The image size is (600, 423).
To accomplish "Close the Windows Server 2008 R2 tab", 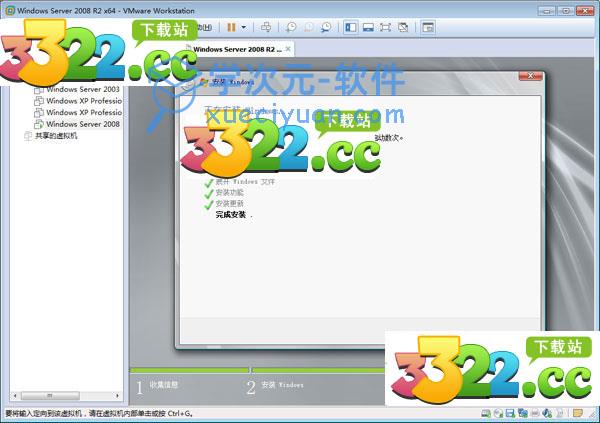I will pyautogui.click(x=288, y=49).
